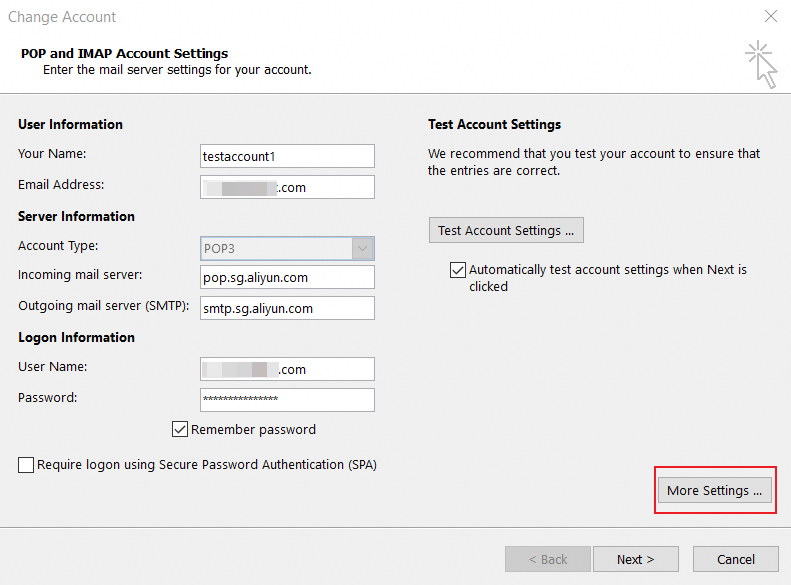Proceed with the Next button
791x585 pixels.
(x=635, y=559)
